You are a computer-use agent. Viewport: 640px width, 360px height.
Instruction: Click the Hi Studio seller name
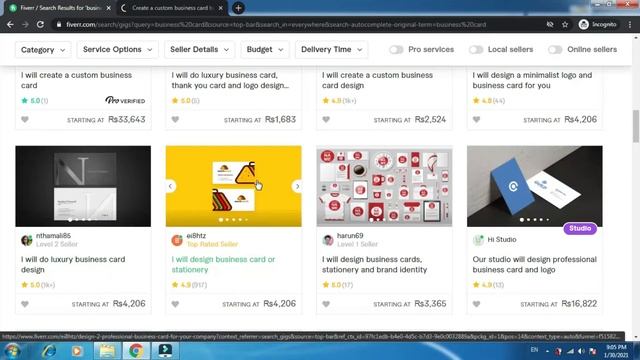(x=502, y=240)
